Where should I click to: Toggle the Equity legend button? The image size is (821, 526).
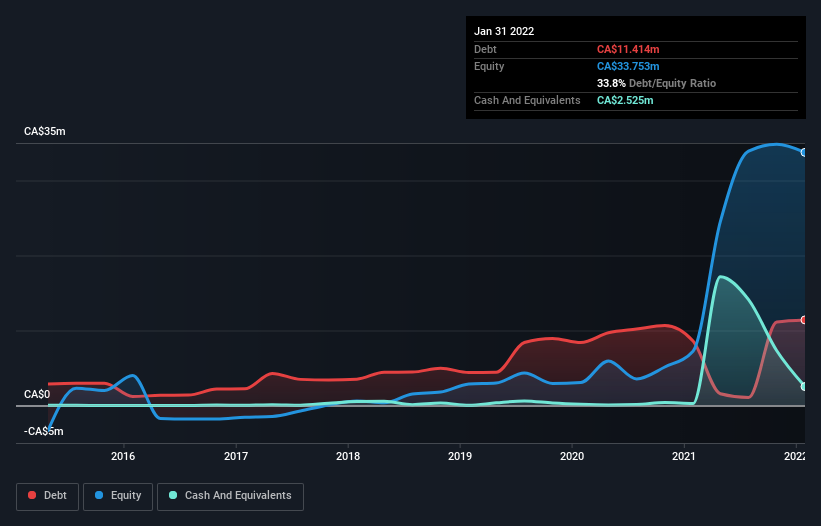[118, 496]
